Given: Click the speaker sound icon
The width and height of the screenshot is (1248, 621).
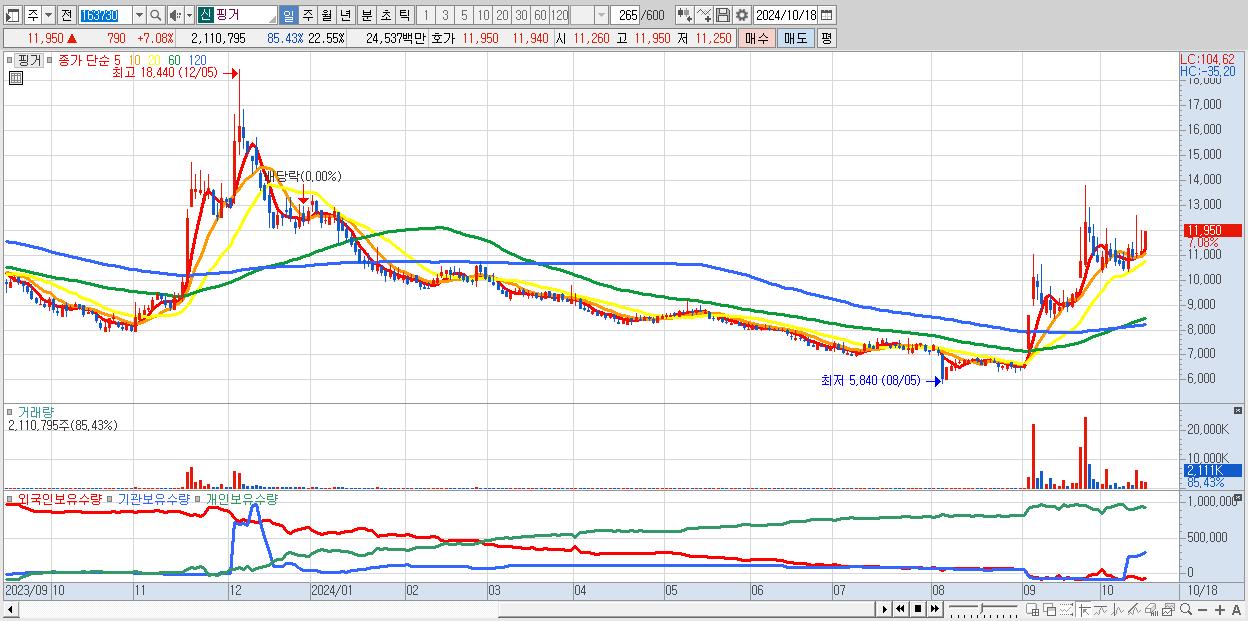Looking at the screenshot, I should (x=175, y=15).
